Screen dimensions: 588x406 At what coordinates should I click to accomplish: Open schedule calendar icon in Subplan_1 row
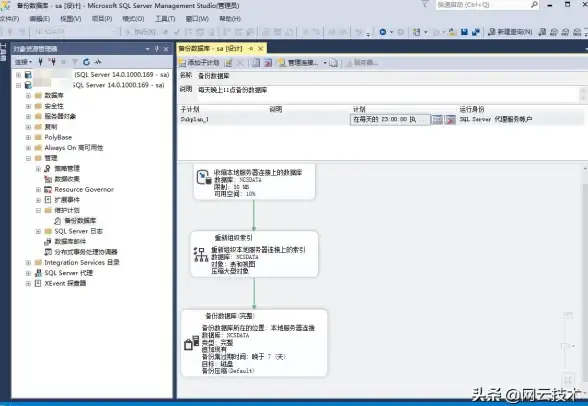tap(437, 120)
